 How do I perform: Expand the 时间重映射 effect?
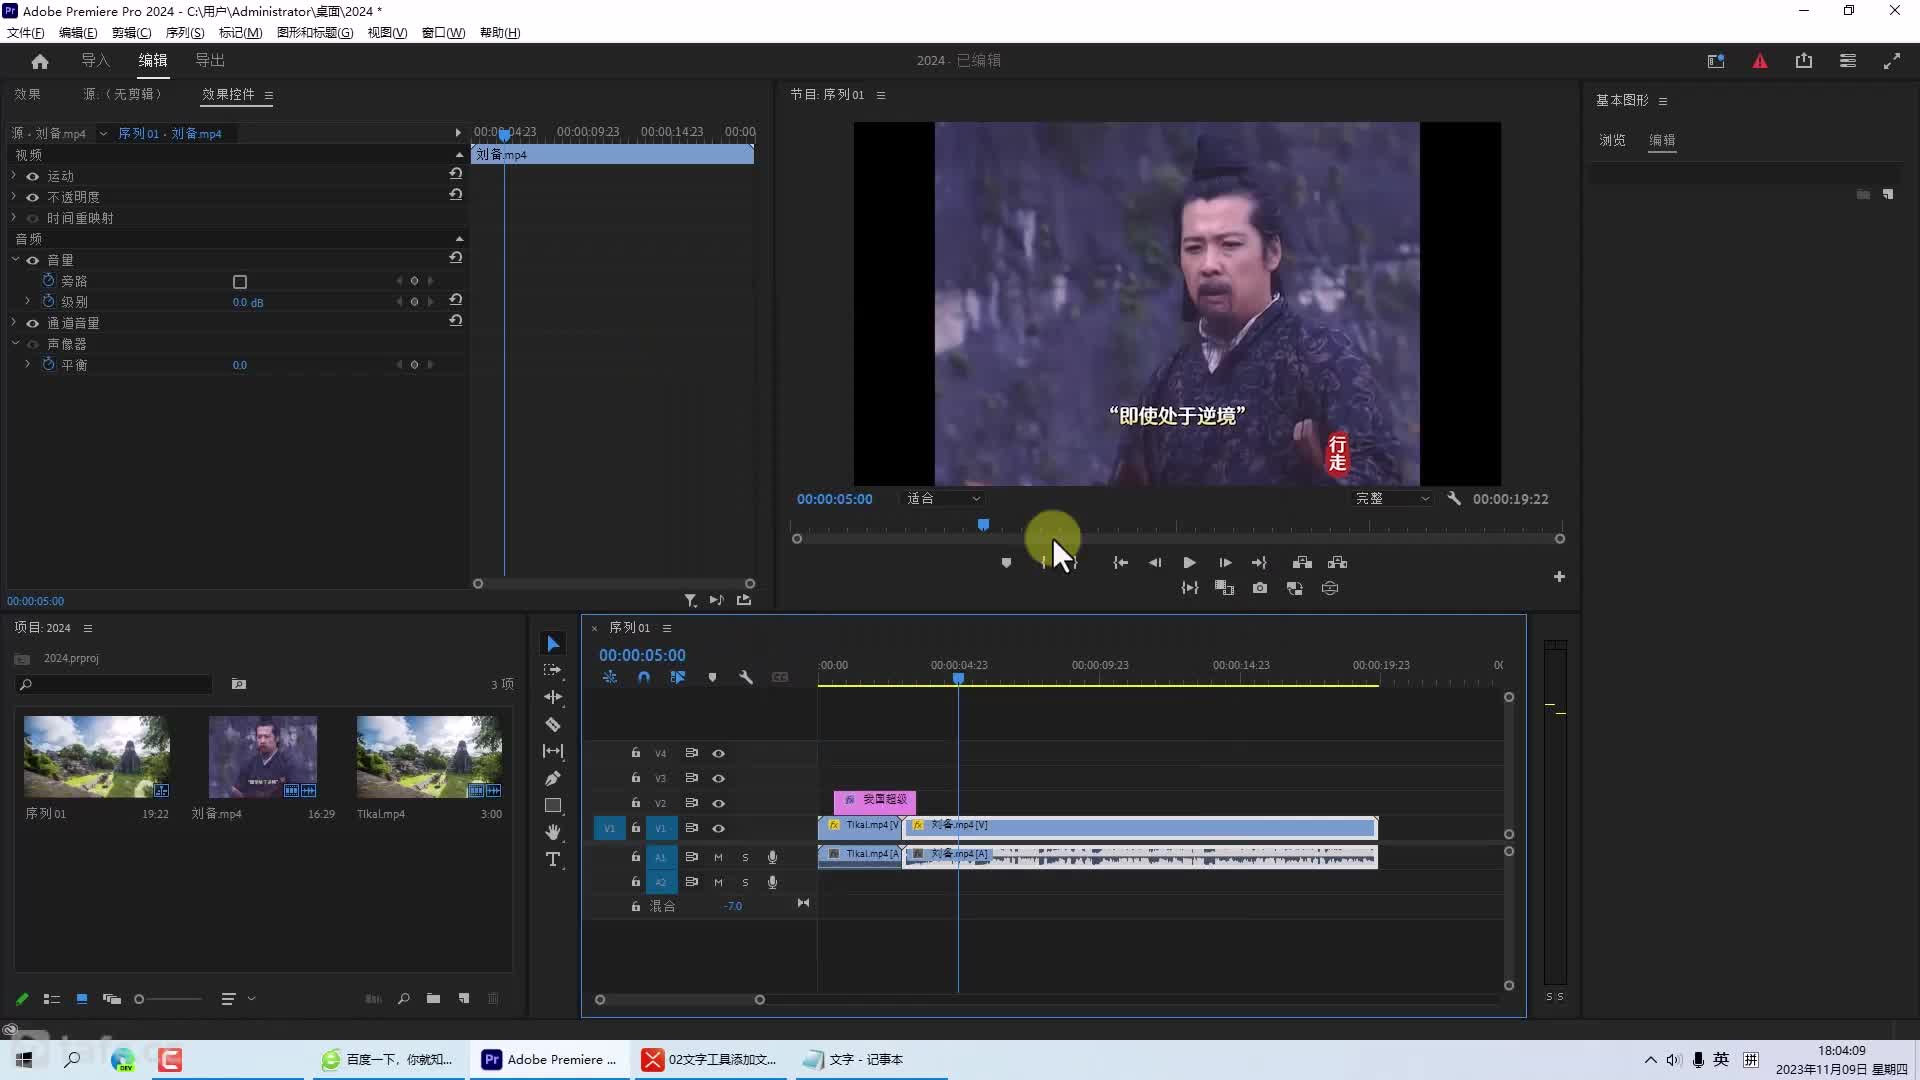pos(14,217)
